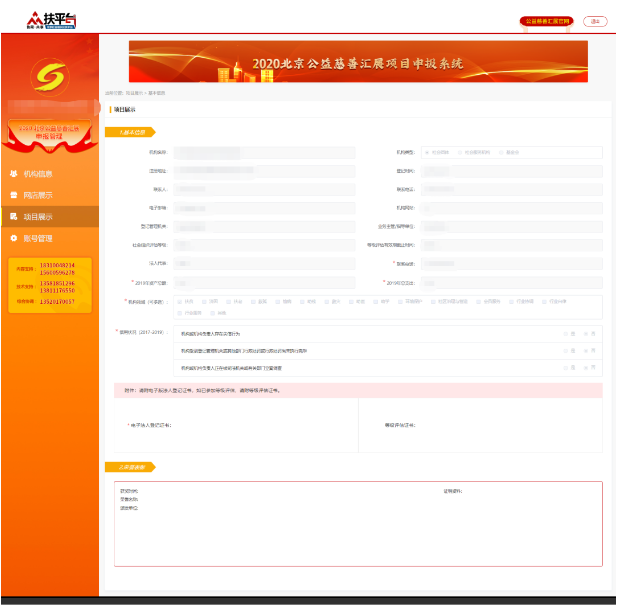Click the 2020北京公益慈善汇展项目申报系统 banner
The image size is (617, 605).
[x=358, y=61]
